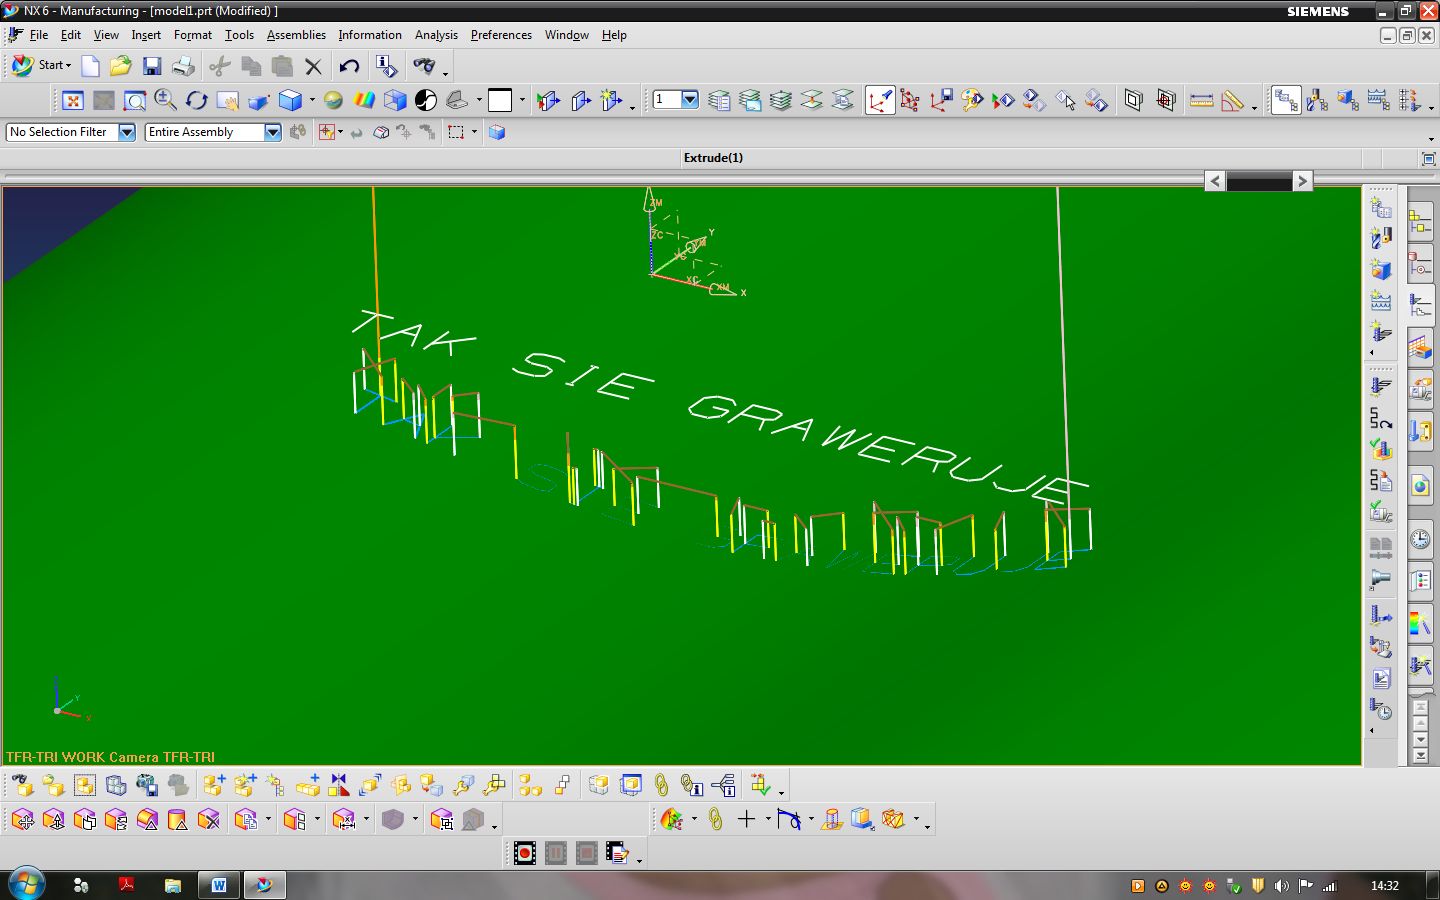Viewport: 1440px width, 900px height.
Task: Switch to Program Order View
Action: [1286, 100]
